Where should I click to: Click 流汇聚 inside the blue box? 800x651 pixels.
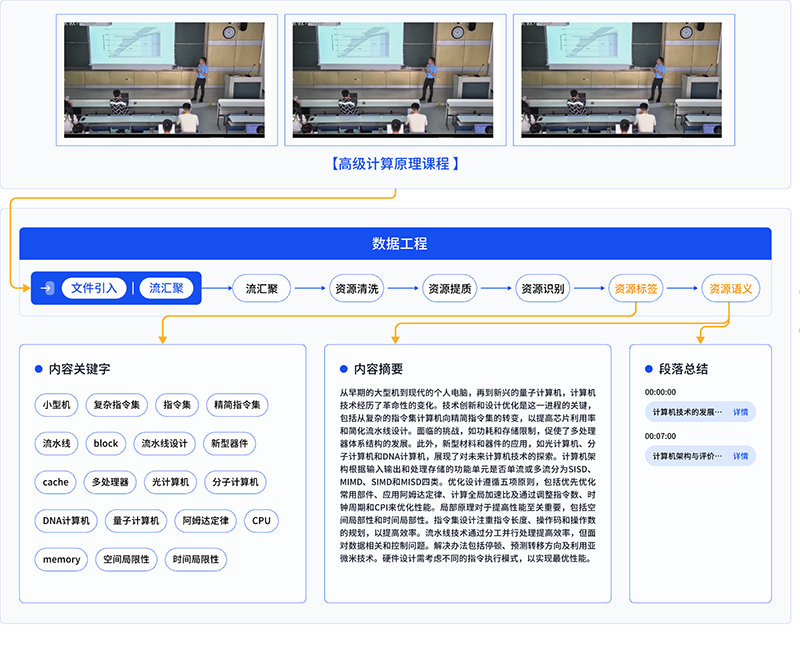click(x=166, y=288)
